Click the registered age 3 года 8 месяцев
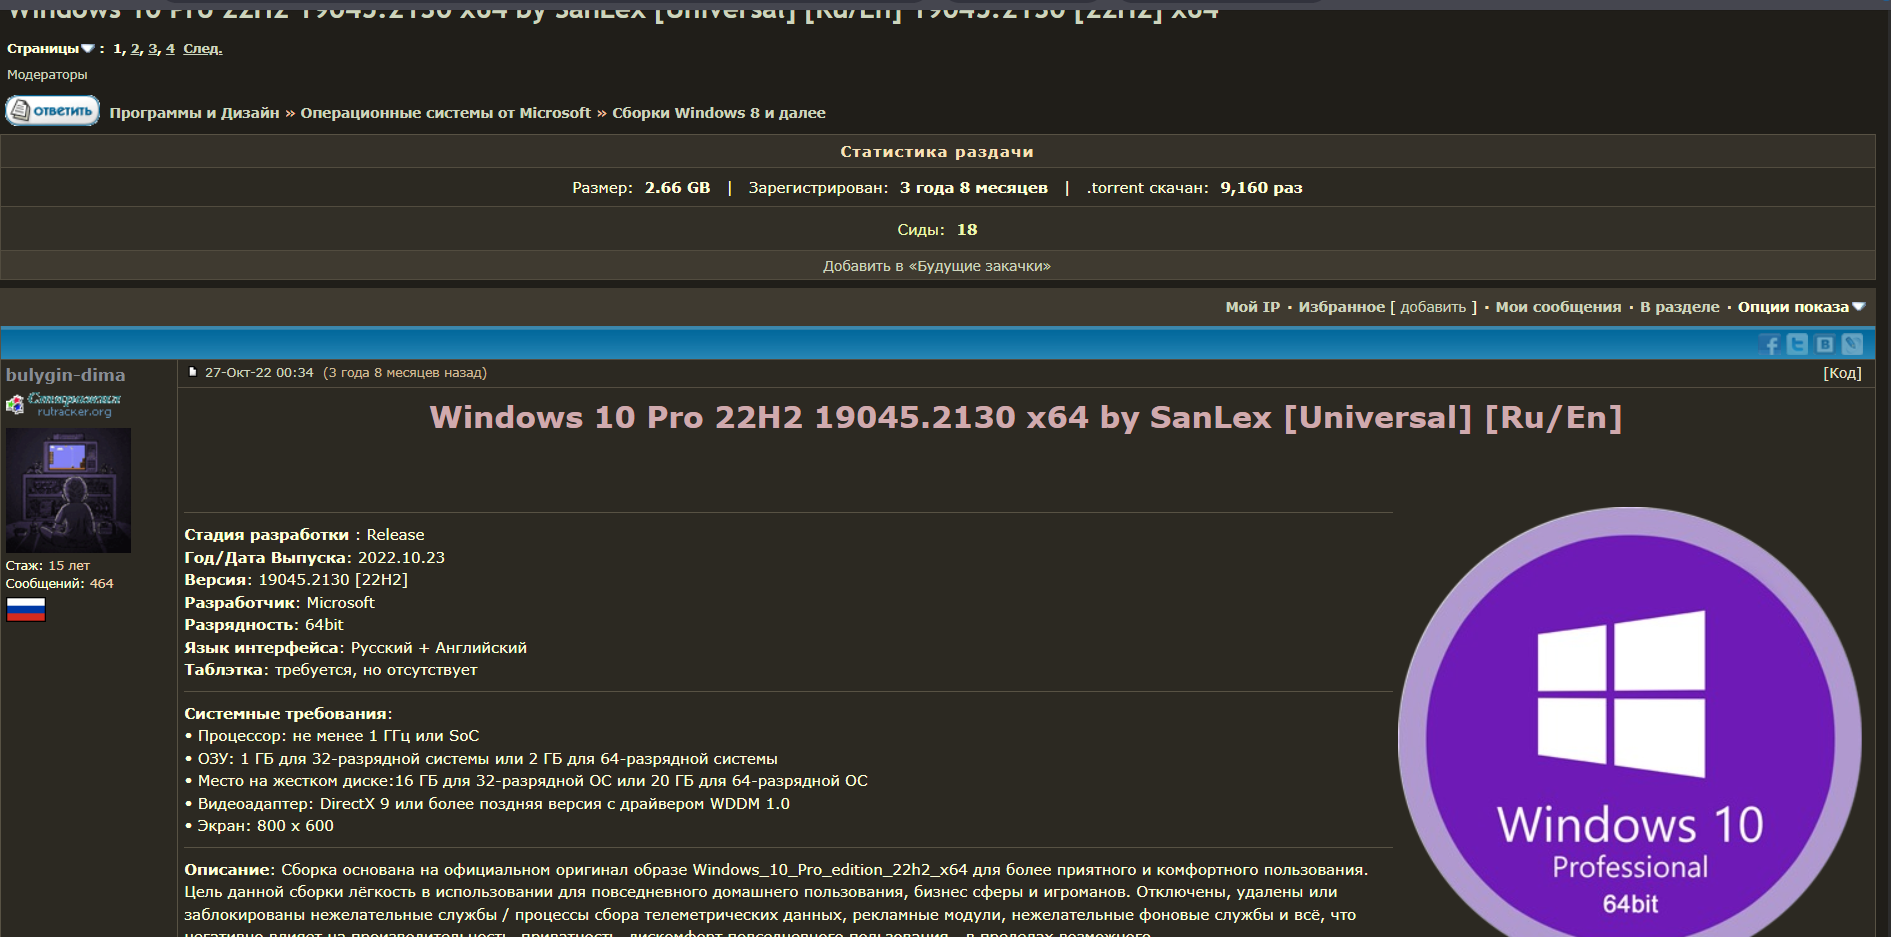 974,188
